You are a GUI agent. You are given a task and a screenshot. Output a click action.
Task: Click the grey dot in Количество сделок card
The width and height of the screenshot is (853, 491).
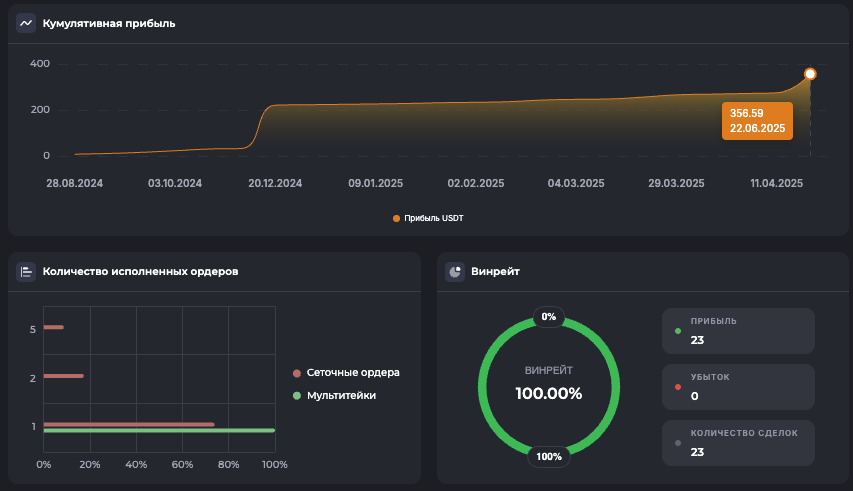678,442
